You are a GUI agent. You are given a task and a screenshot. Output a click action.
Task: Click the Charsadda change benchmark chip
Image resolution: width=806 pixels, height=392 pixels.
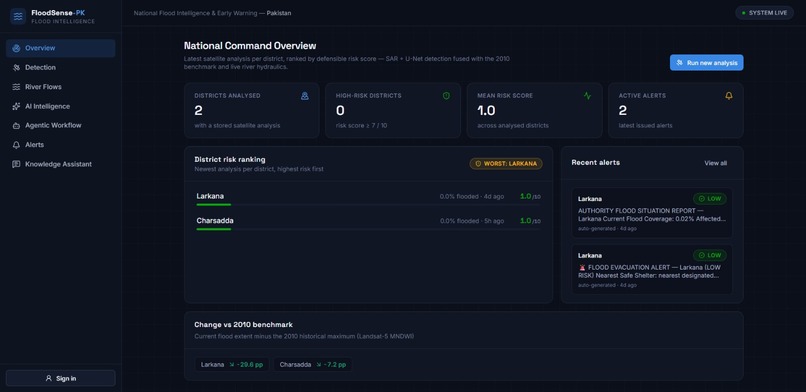313,365
